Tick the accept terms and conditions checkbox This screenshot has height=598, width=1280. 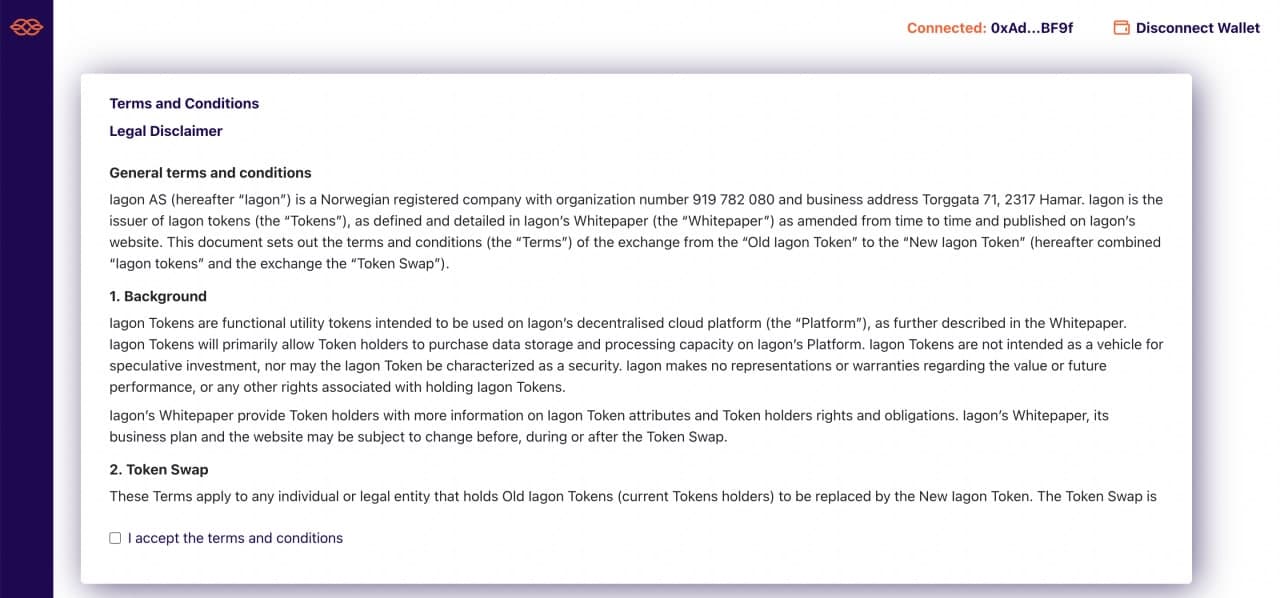click(115, 538)
